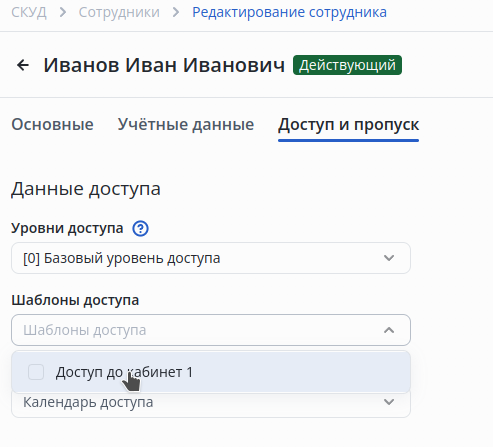Viewport: 493px width, 447px height.
Task: Click the Данные доступа section heading
Action: point(86,189)
